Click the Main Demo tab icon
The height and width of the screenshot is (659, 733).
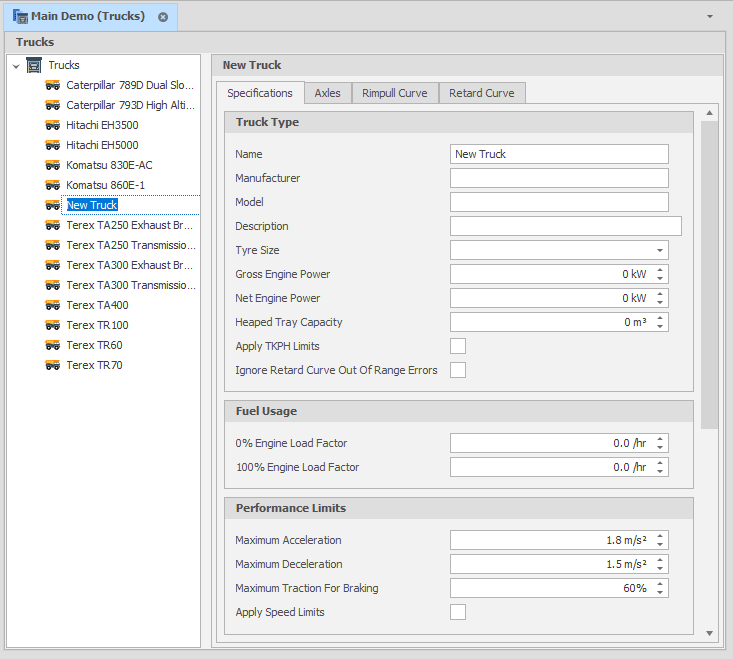pos(20,16)
